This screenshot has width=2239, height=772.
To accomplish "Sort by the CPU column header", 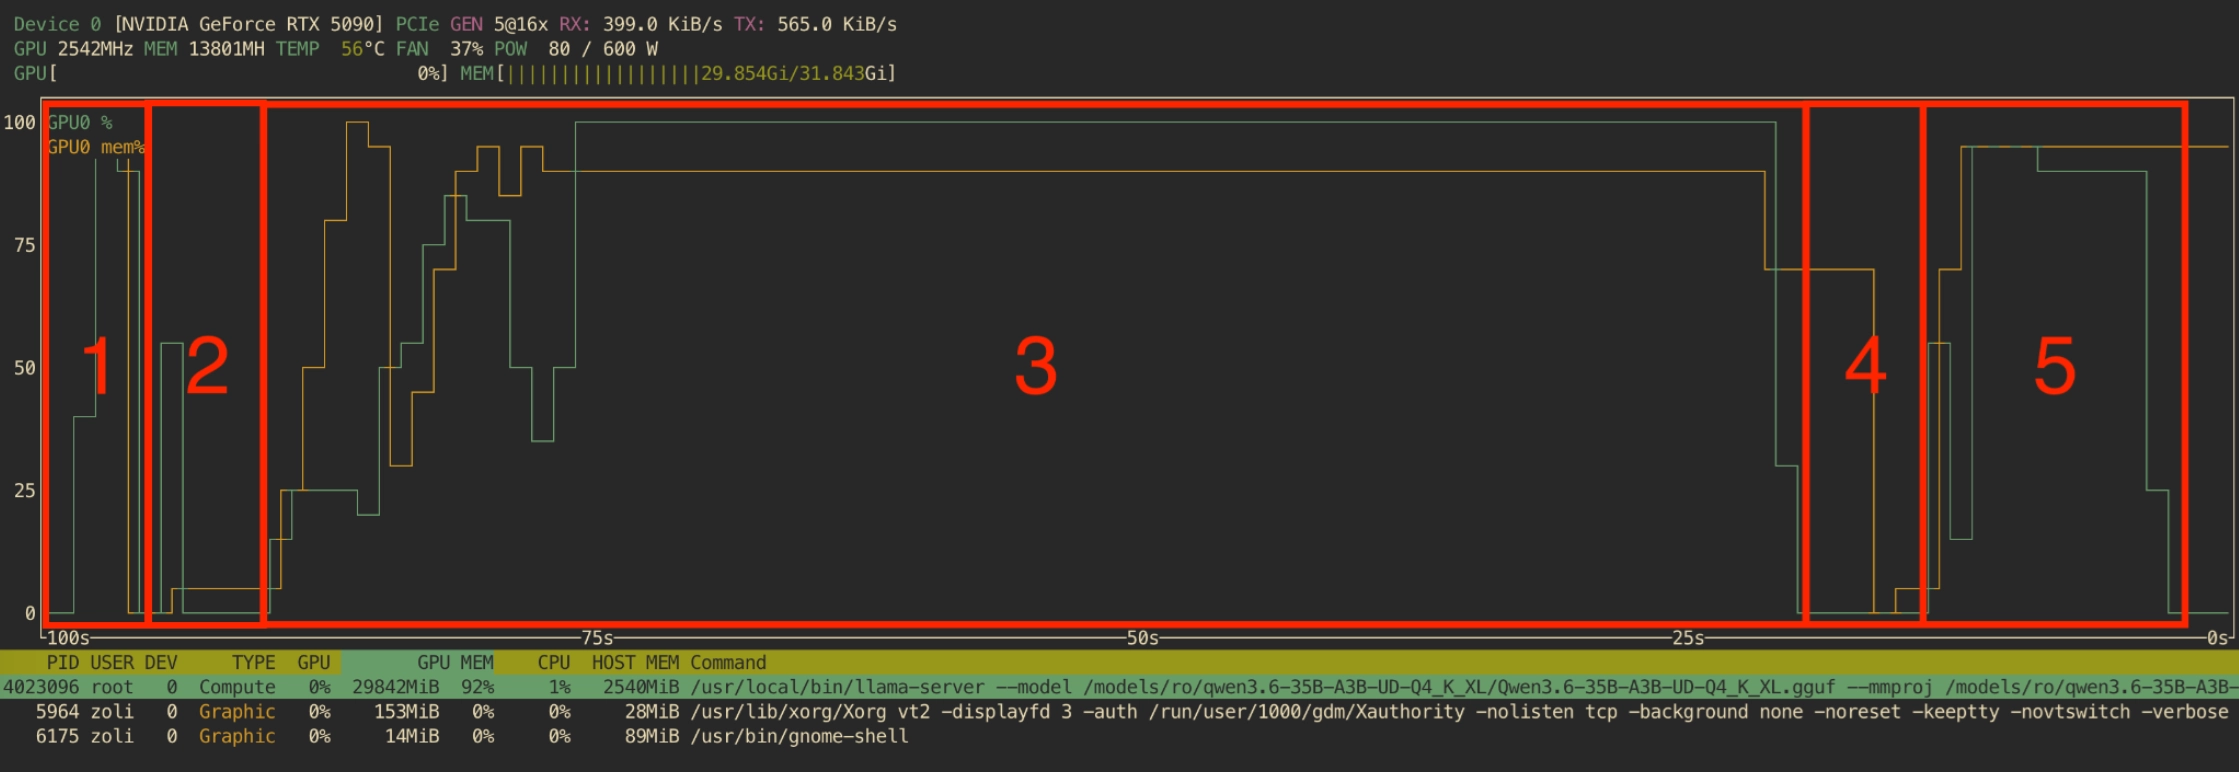I will (x=554, y=663).
